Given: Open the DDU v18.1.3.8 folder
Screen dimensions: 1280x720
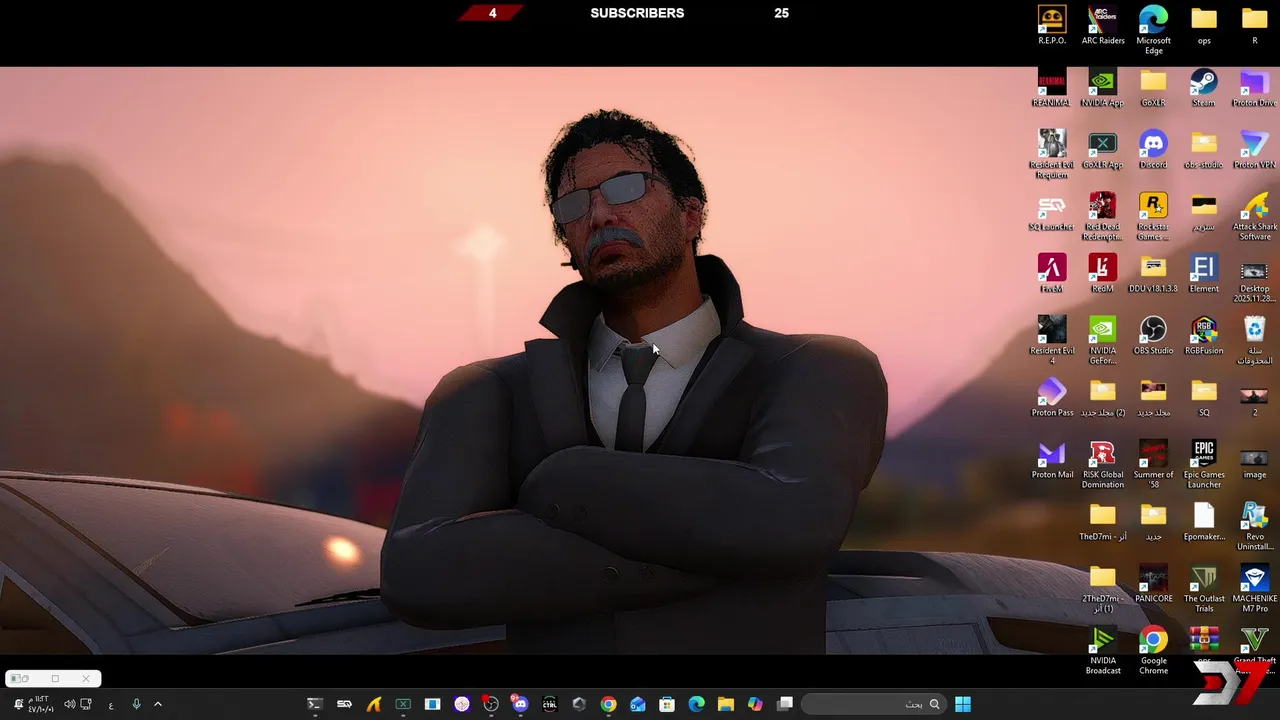Looking at the screenshot, I should pos(1153,274).
